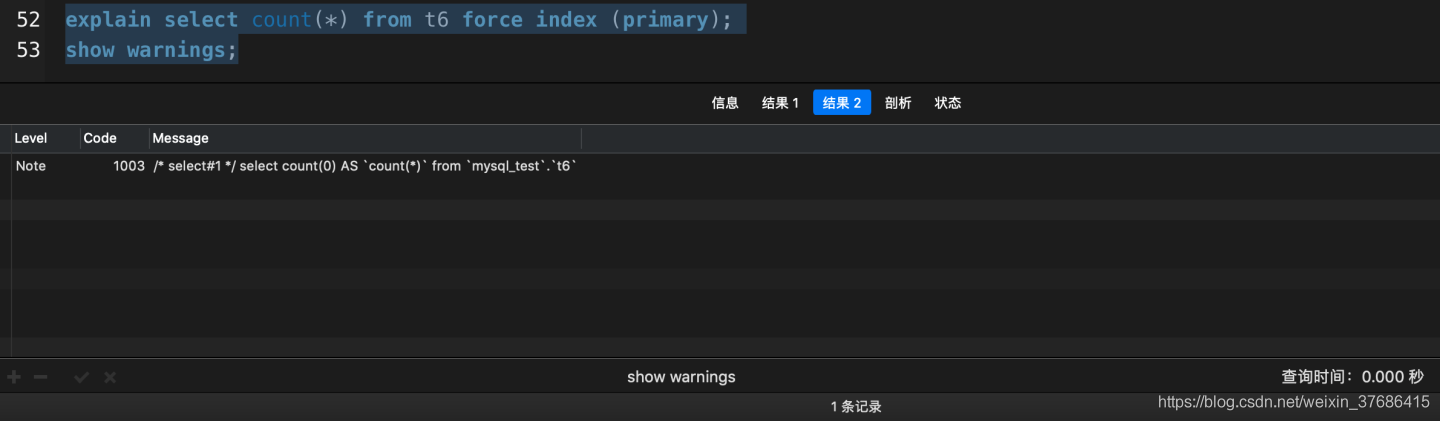Viewport: 1440px width, 421px height.
Task: Open the 结果 1 tab
Action: pos(780,103)
